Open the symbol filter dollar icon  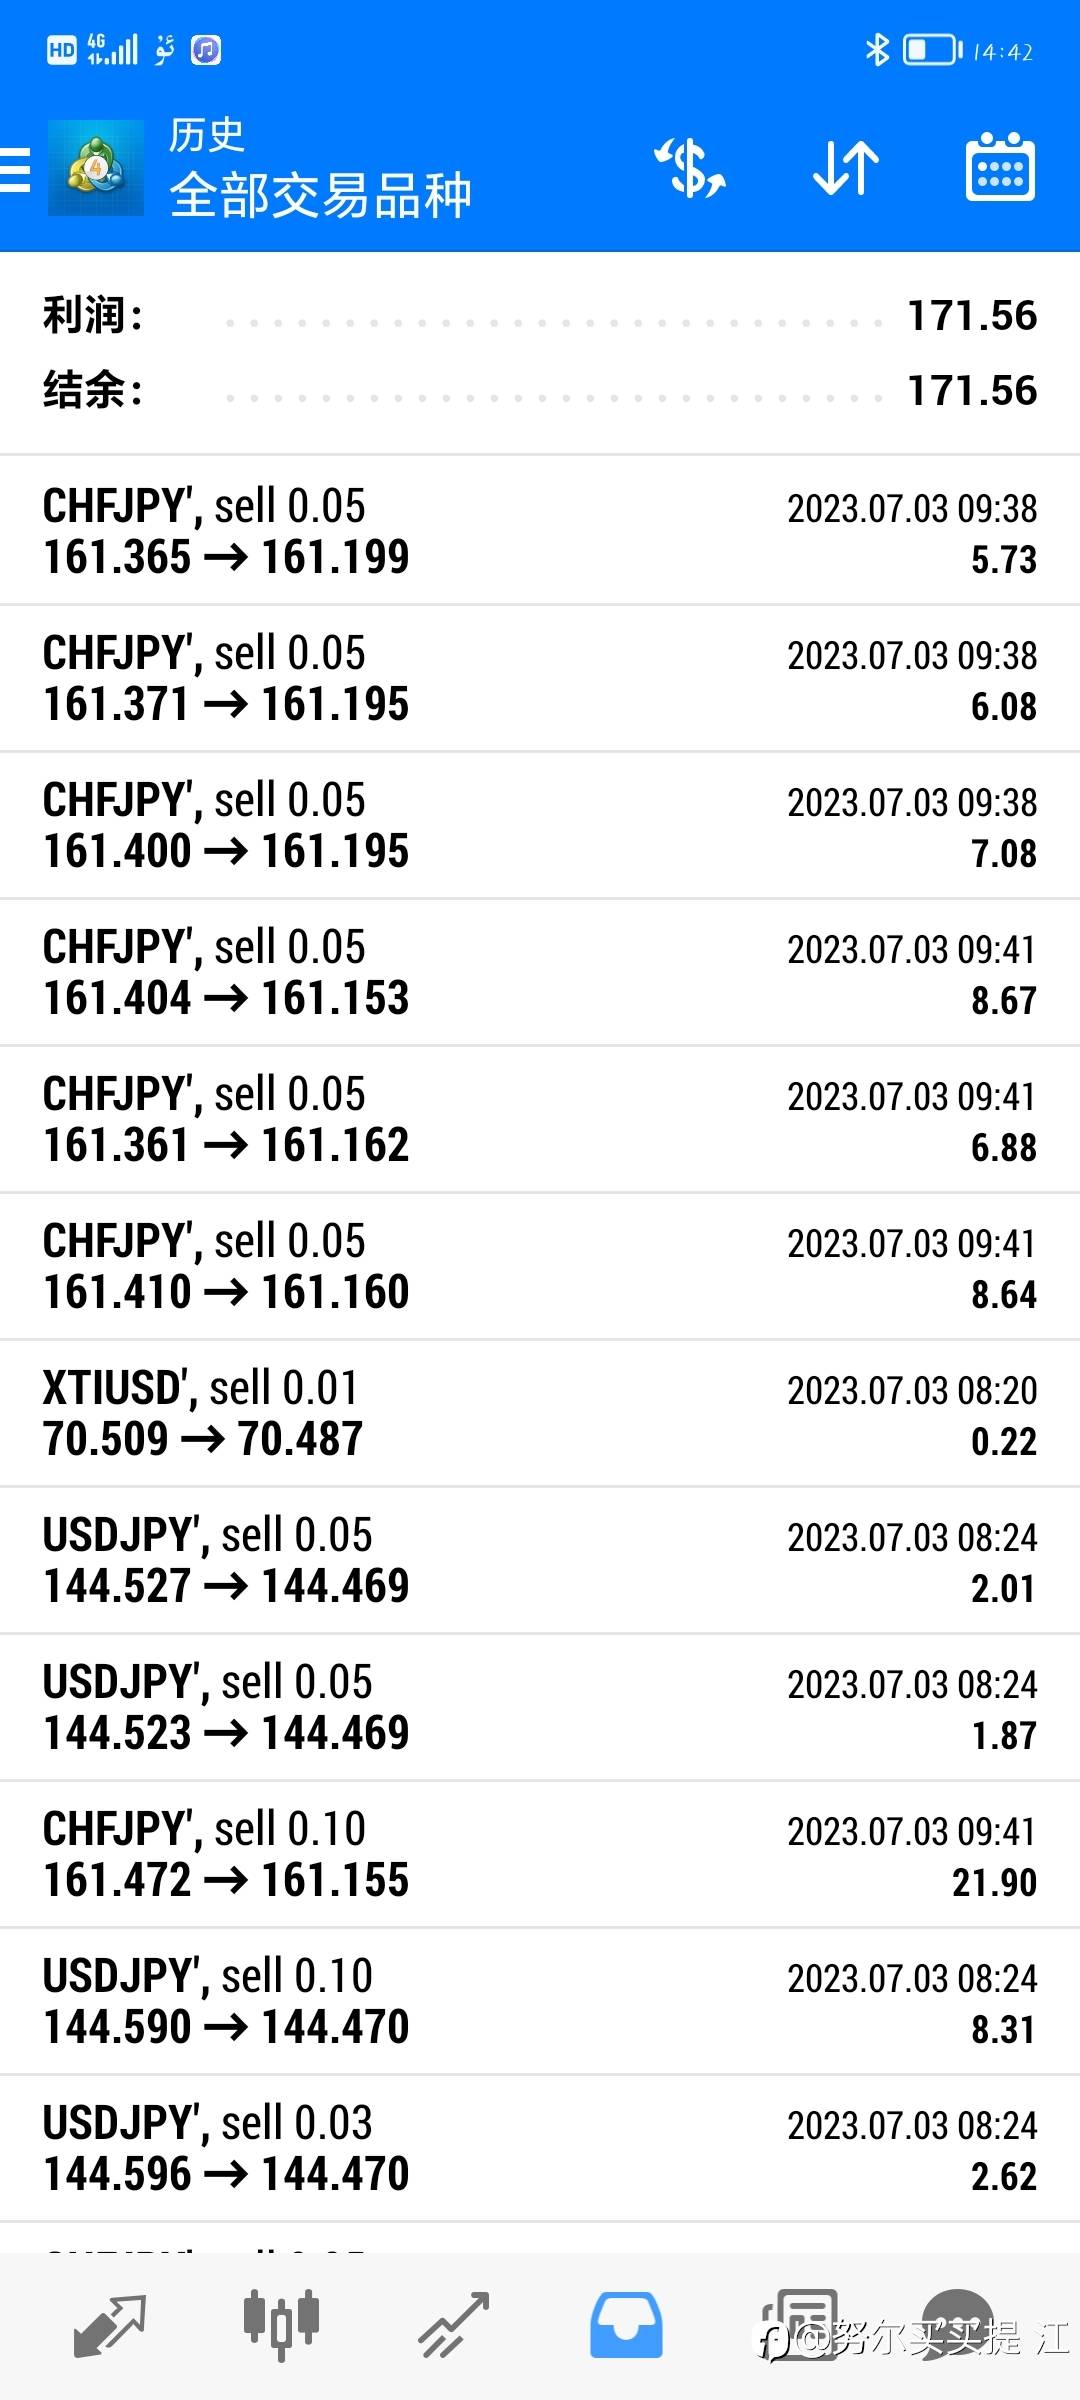click(690, 168)
